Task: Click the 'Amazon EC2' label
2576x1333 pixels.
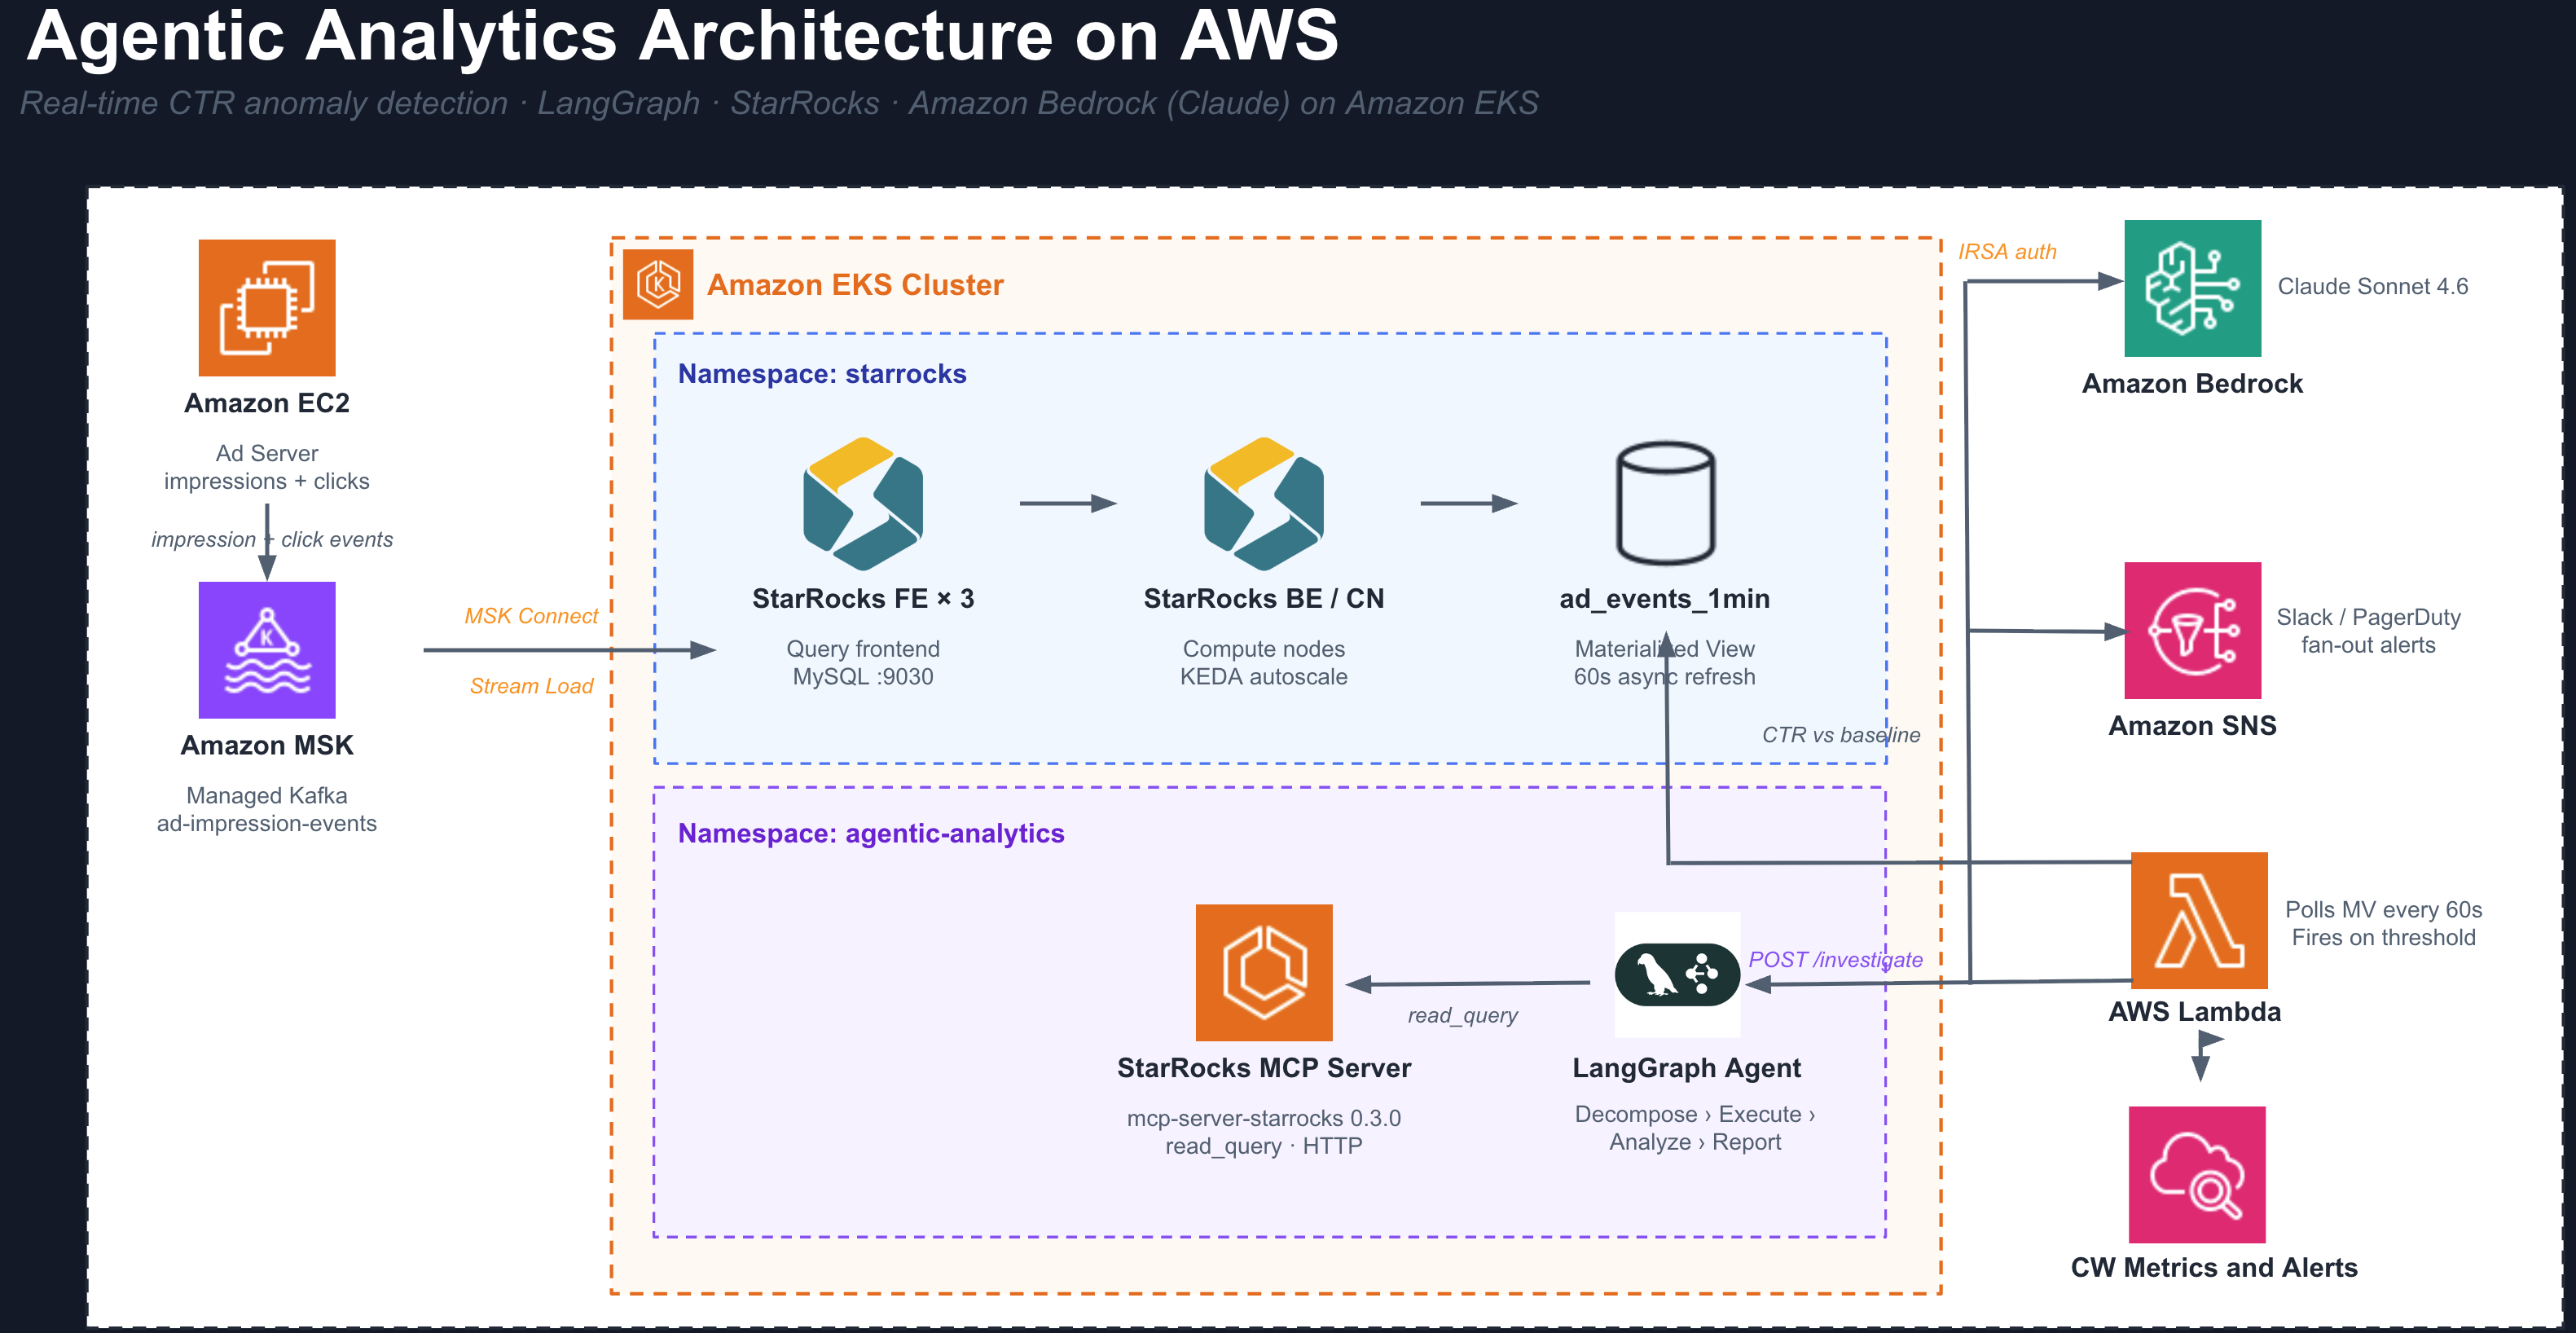Action: pyautogui.click(x=267, y=403)
